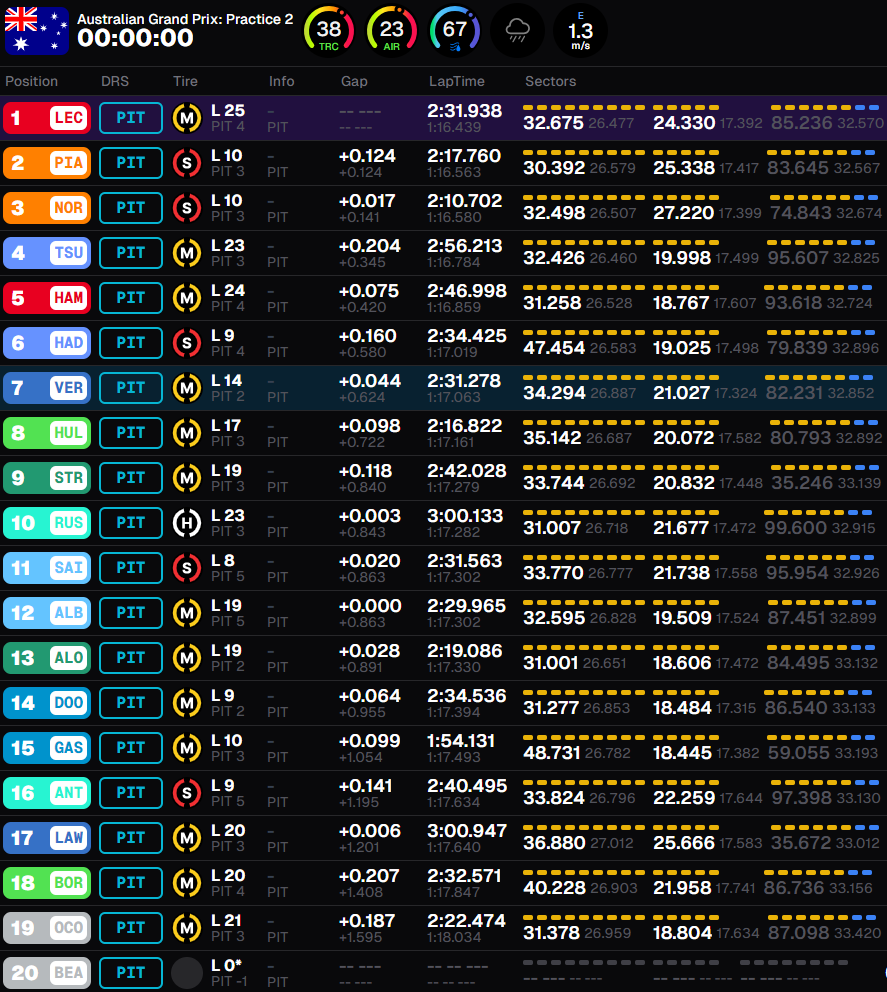887x992 pixels.
Task: Click the OCO driver badge in position 19
Action: tap(47, 927)
